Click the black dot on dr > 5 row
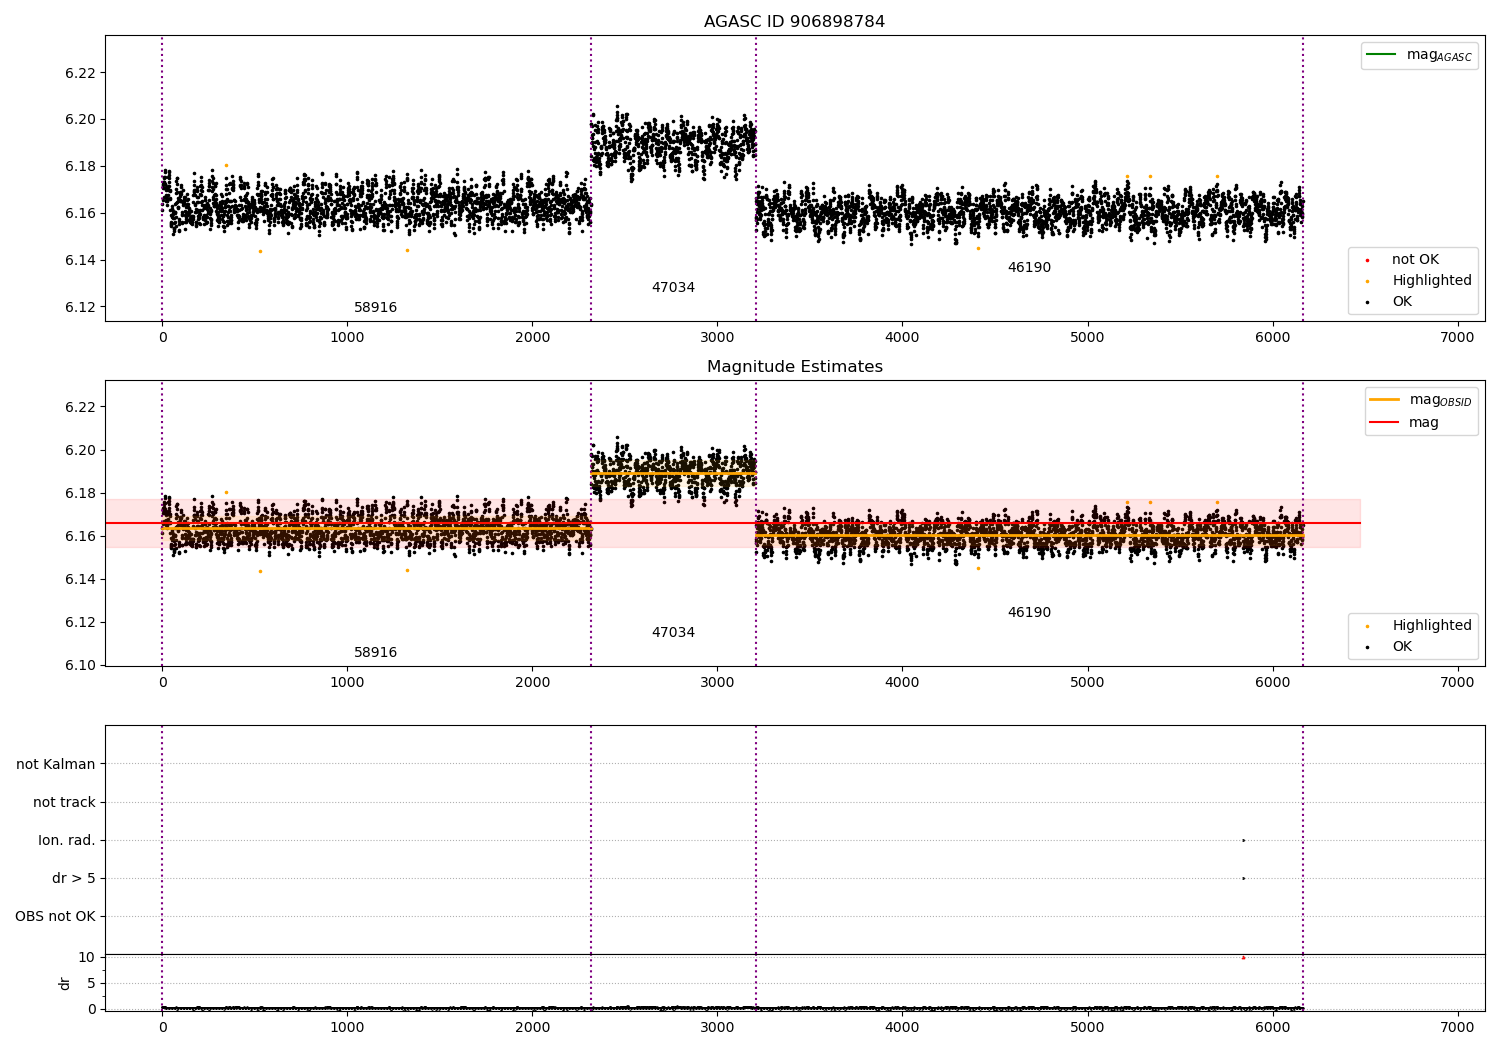 click(1243, 878)
